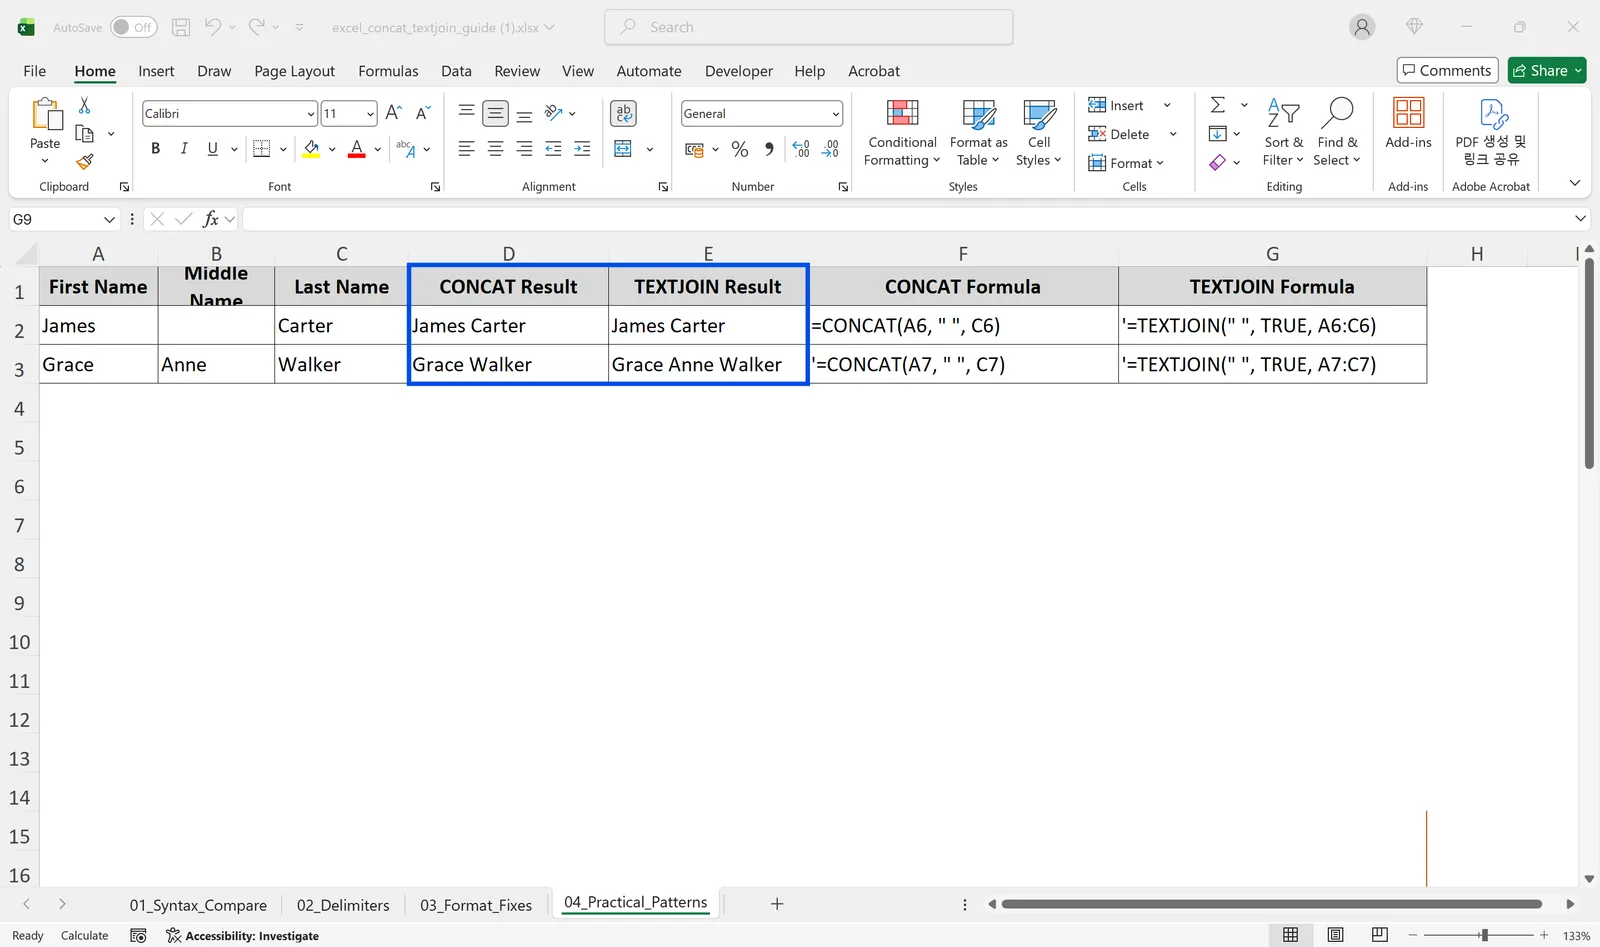Image resolution: width=1600 pixels, height=947 pixels.
Task: Toggle align left
Action: click(466, 149)
